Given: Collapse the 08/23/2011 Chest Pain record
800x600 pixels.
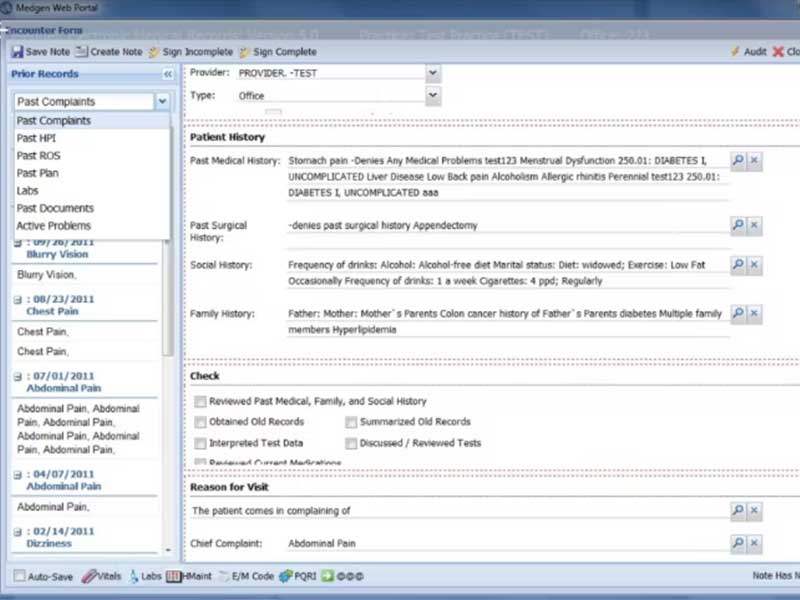Looking at the screenshot, I should click(x=18, y=299).
